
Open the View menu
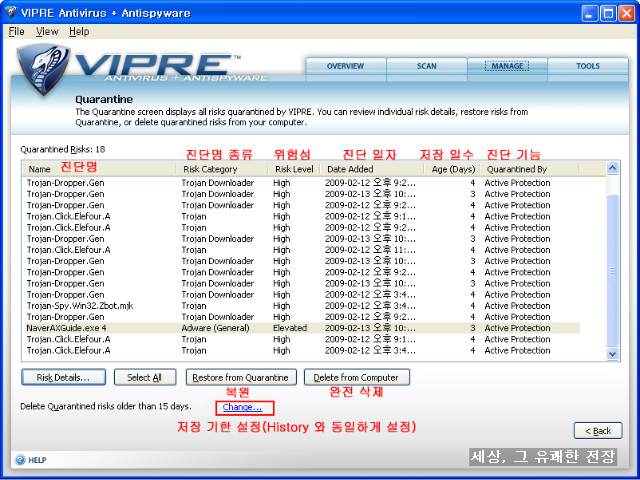[x=47, y=31]
